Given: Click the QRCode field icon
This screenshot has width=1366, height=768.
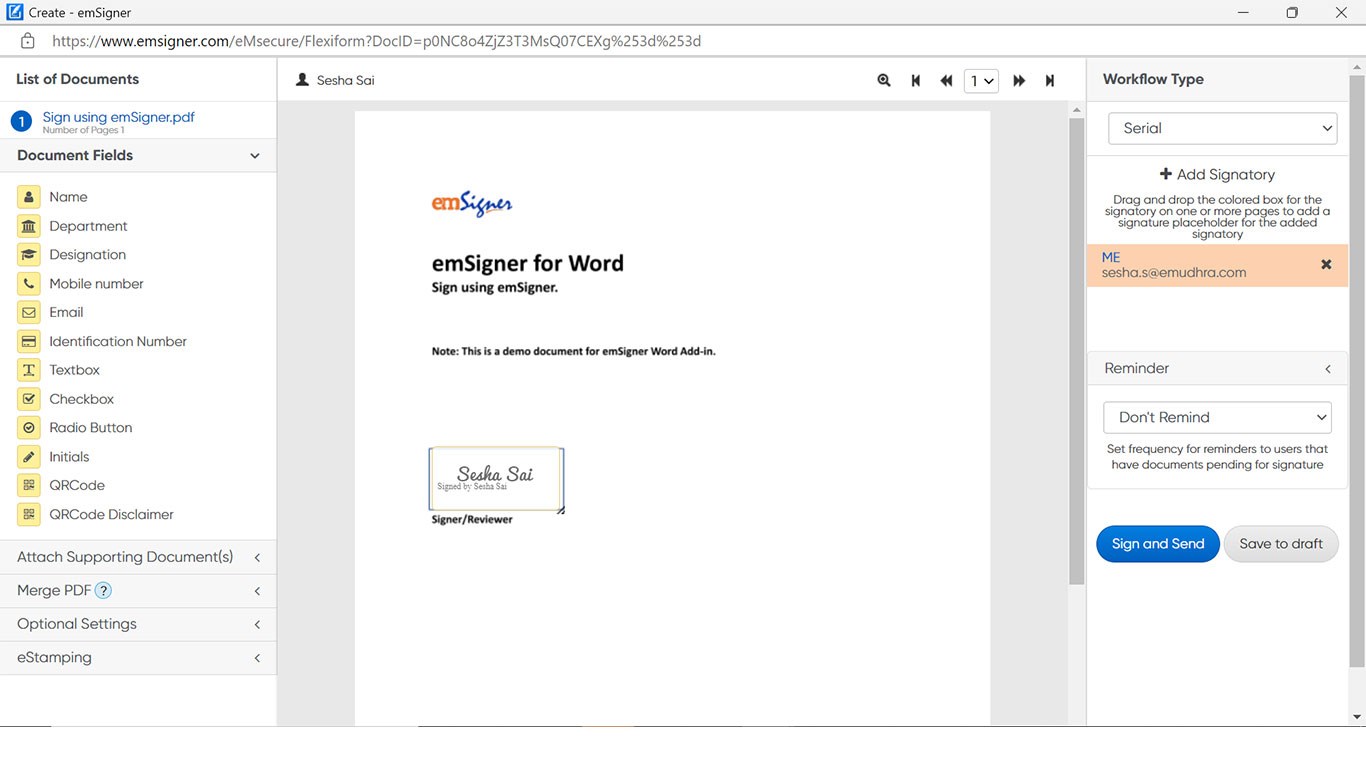Looking at the screenshot, I should click(x=29, y=485).
